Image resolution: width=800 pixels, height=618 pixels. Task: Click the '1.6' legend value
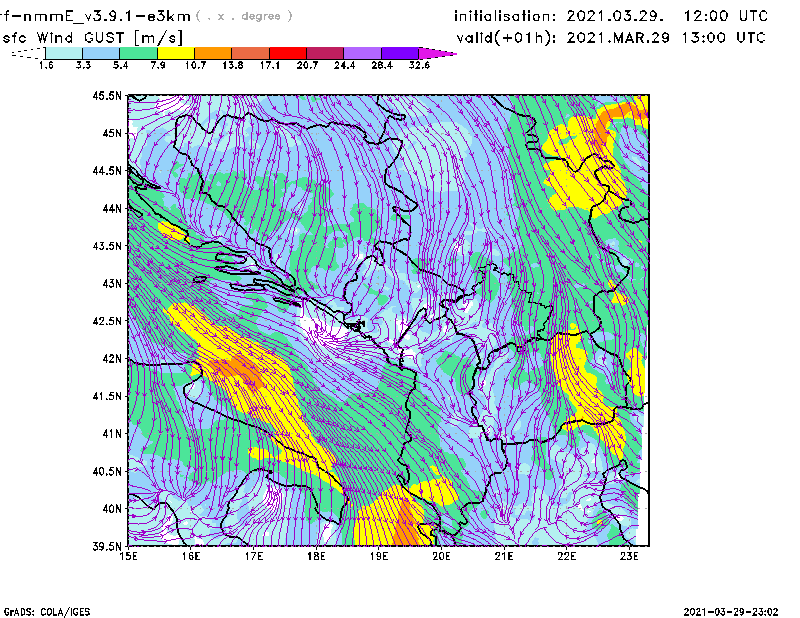[46, 65]
